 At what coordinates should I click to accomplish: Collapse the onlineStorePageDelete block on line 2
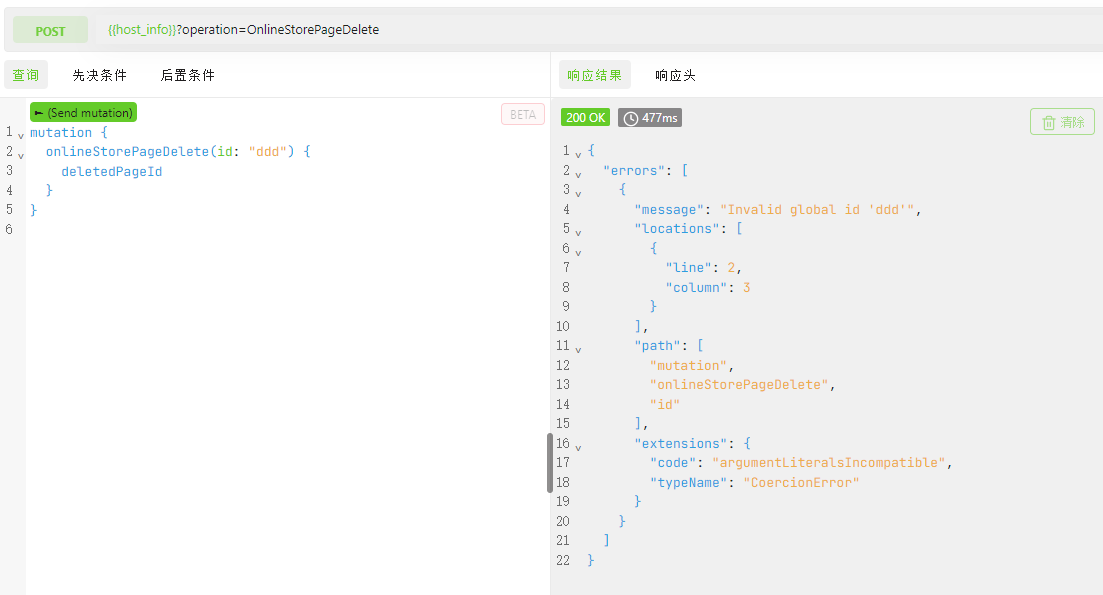(21, 154)
